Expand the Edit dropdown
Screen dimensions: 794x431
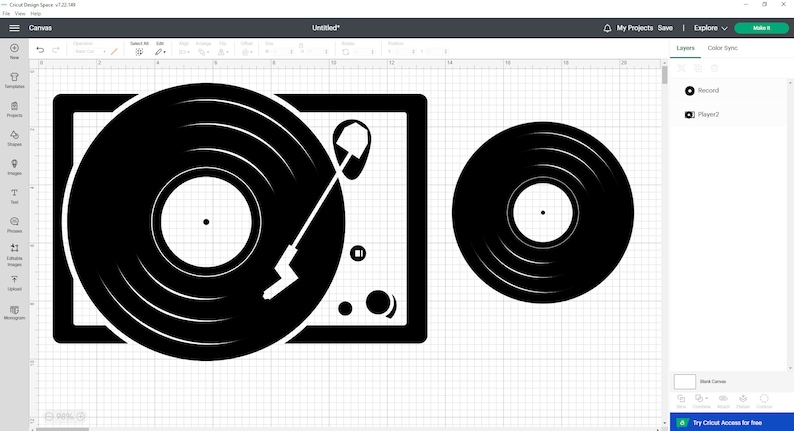(x=161, y=52)
